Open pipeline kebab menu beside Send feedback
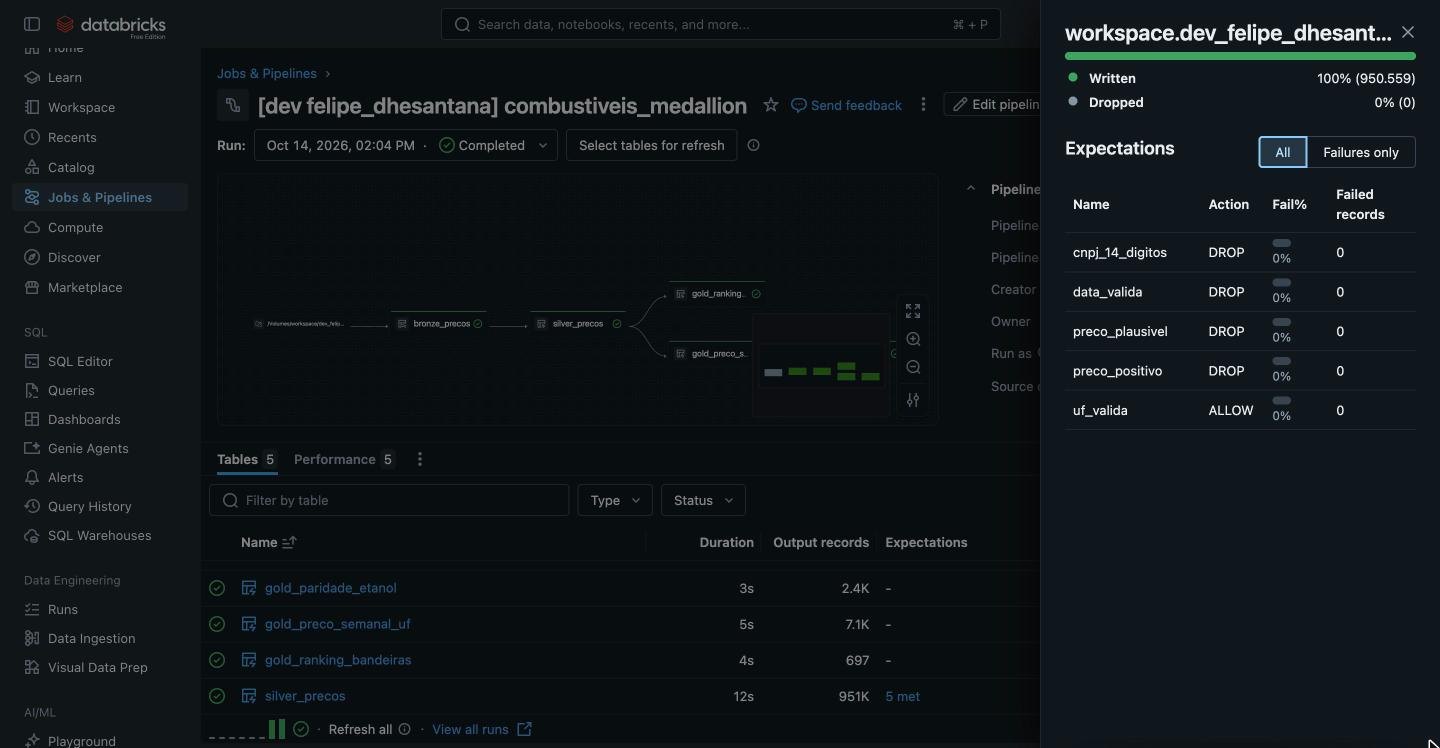 pyautogui.click(x=923, y=105)
